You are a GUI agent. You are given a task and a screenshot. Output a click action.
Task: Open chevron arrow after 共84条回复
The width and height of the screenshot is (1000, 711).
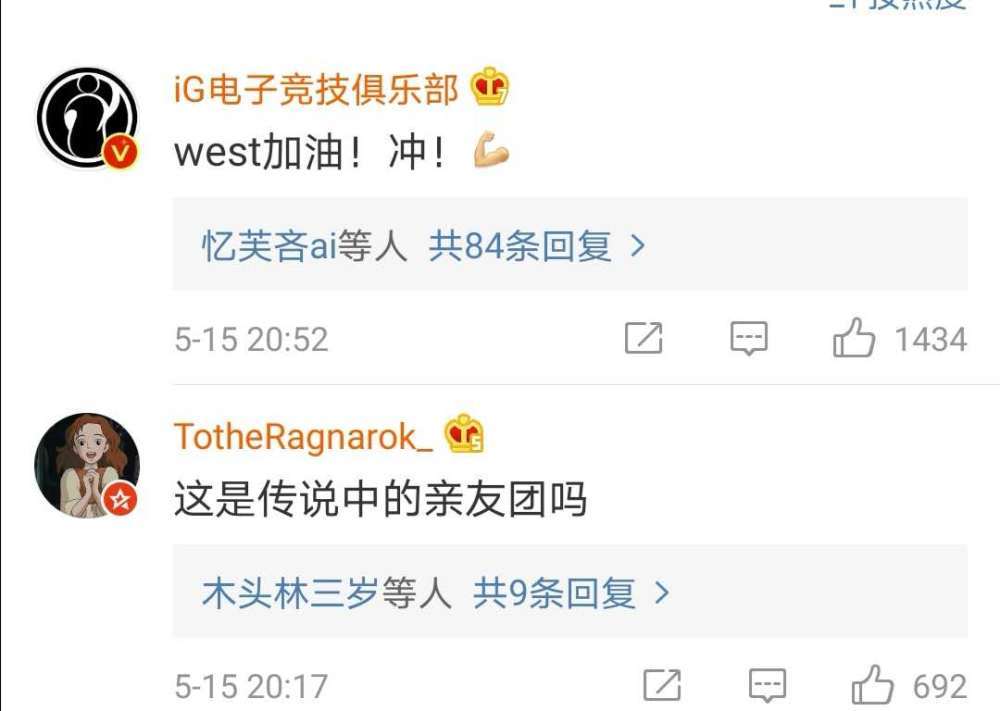pyautogui.click(x=637, y=246)
